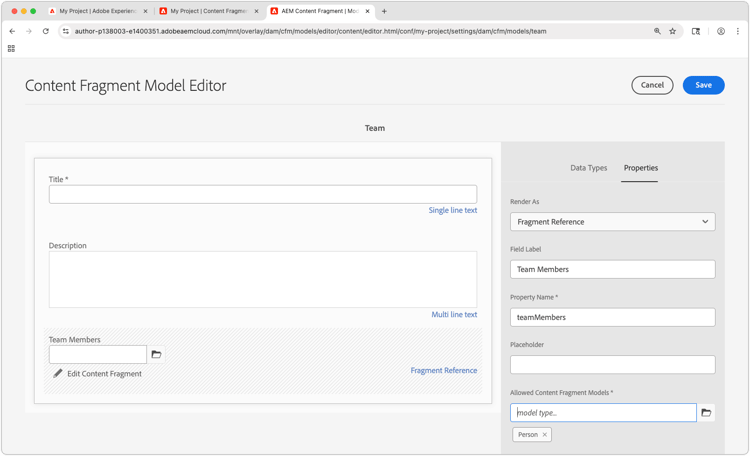Remove the Person model tag
This screenshot has width=750, height=456.
point(545,435)
